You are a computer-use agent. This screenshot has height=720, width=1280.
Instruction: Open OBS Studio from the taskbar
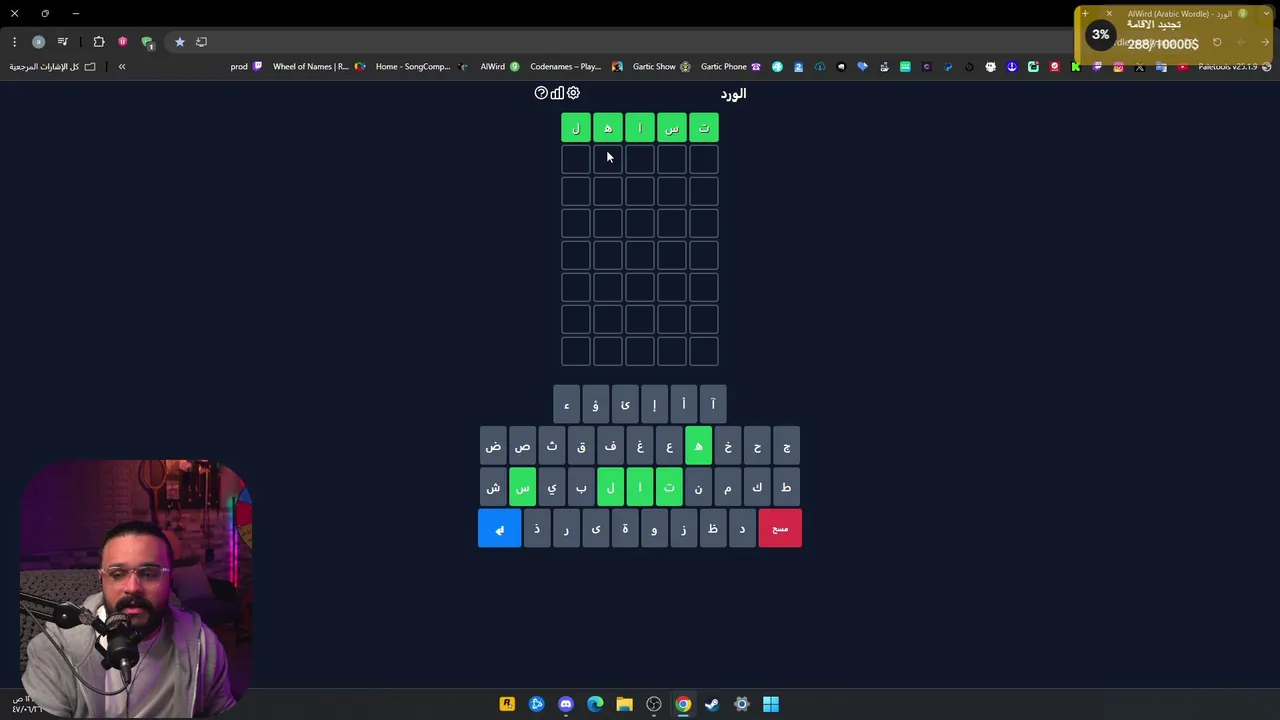point(654,704)
